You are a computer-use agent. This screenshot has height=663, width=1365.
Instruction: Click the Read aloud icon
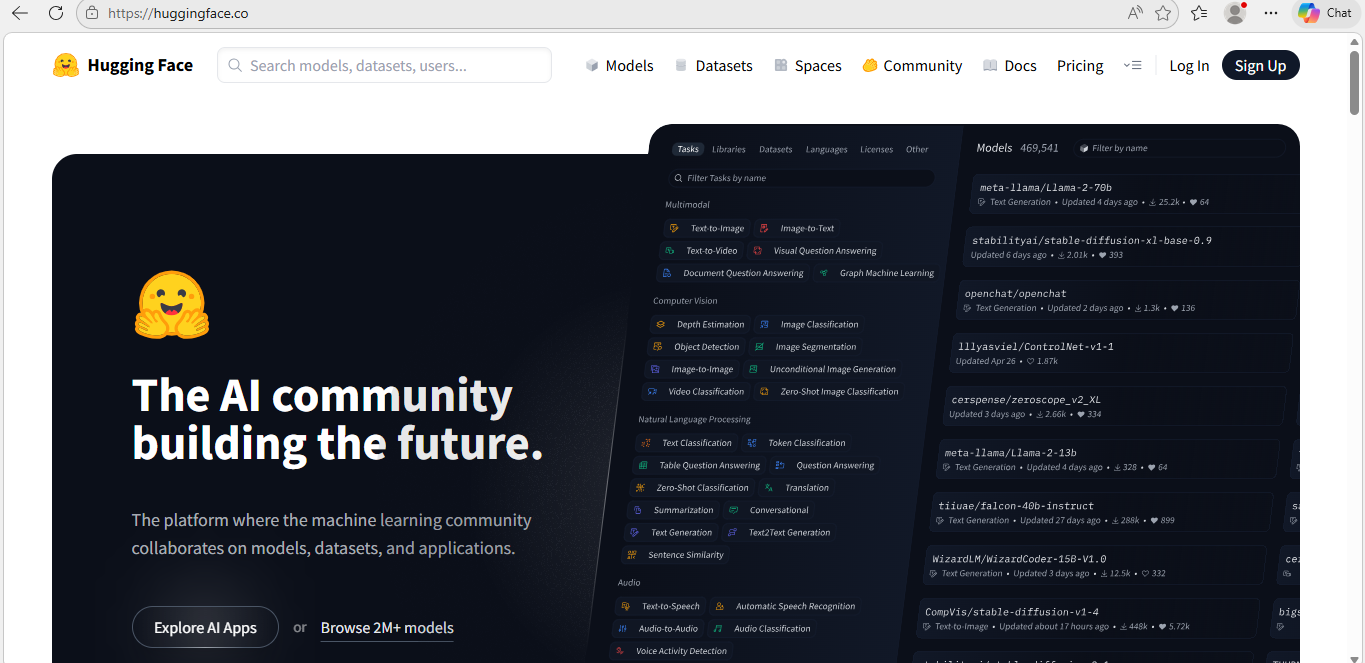pos(1135,13)
